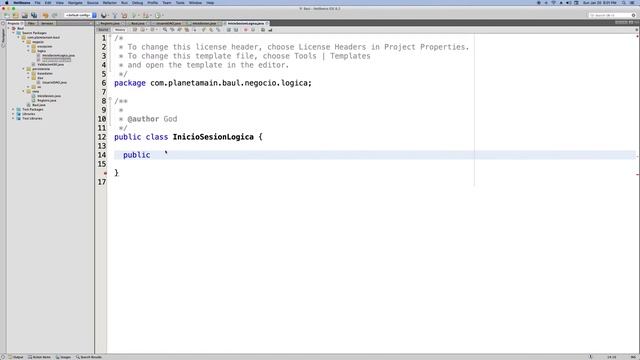
Task: Open the Apple menu
Action: (x=7, y=3)
